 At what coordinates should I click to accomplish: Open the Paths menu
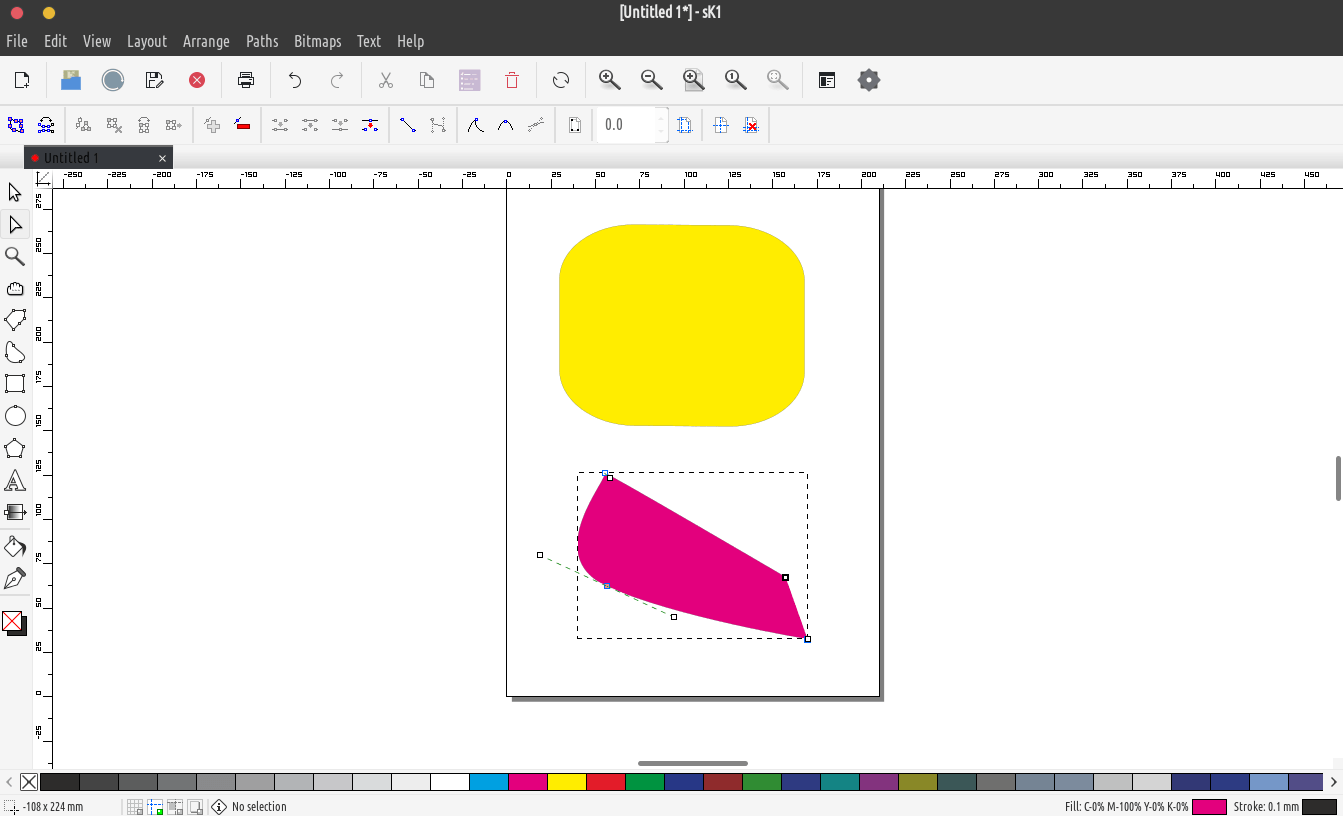[x=262, y=41]
